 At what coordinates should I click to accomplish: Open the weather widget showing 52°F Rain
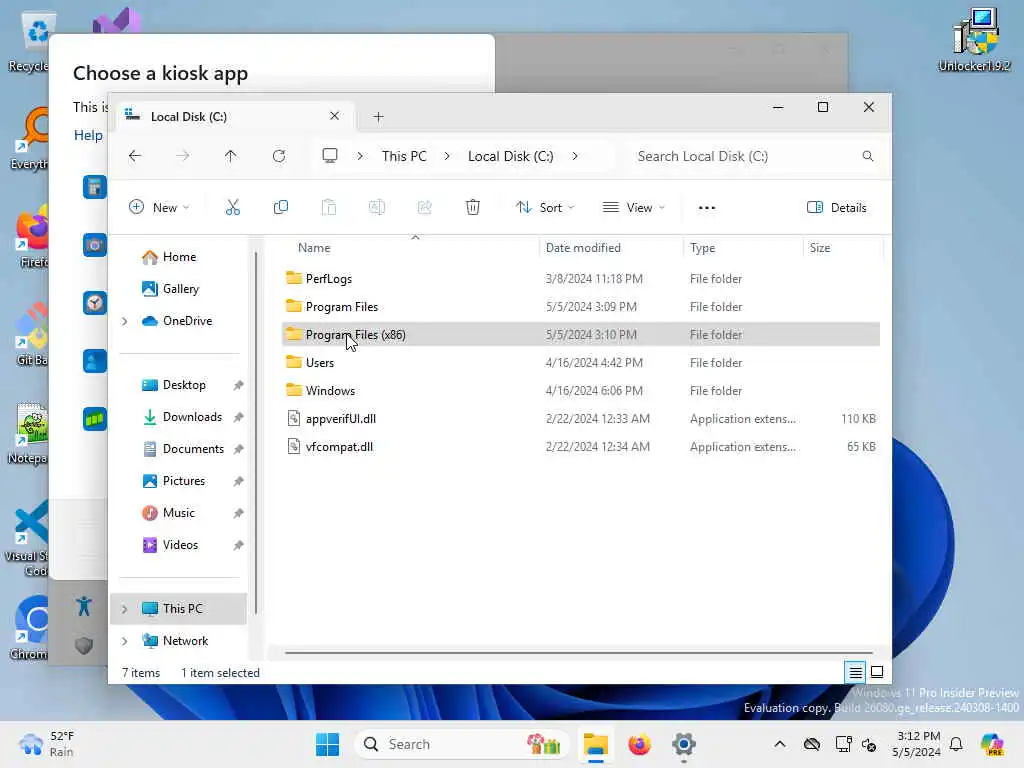coord(46,744)
